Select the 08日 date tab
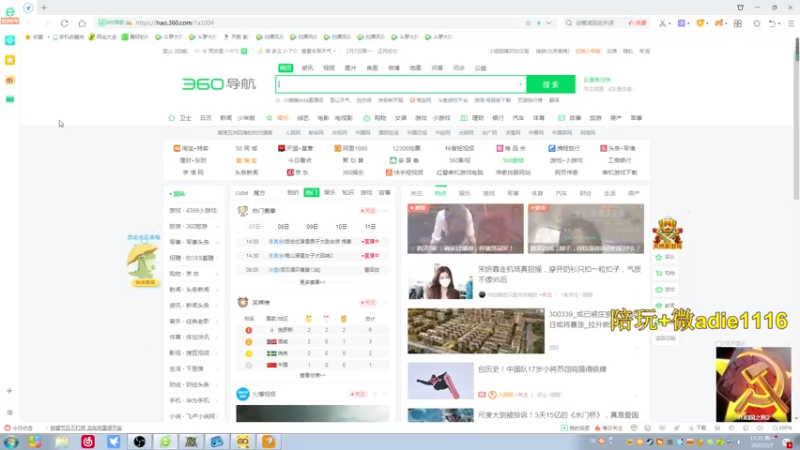The width and height of the screenshot is (800, 450). [283, 227]
